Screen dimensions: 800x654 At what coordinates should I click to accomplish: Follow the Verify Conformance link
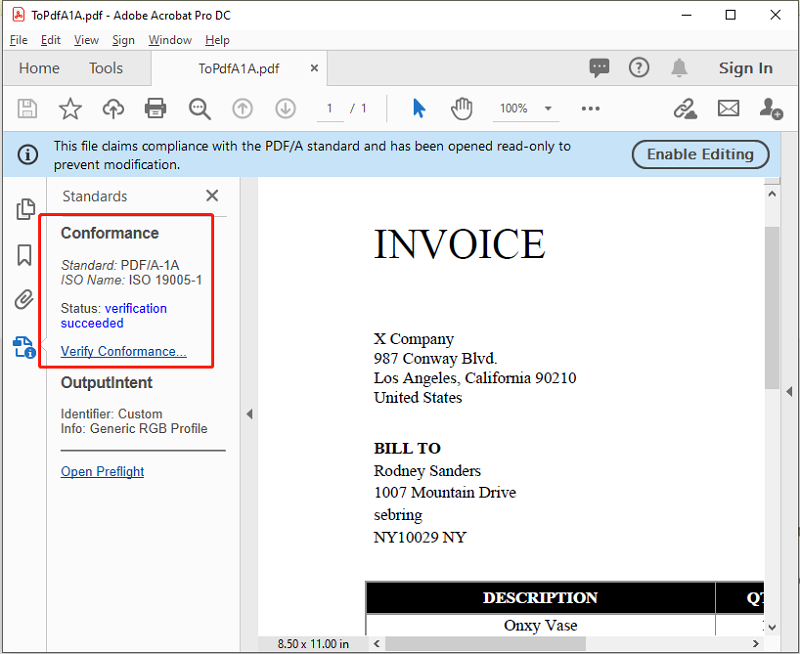[122, 351]
